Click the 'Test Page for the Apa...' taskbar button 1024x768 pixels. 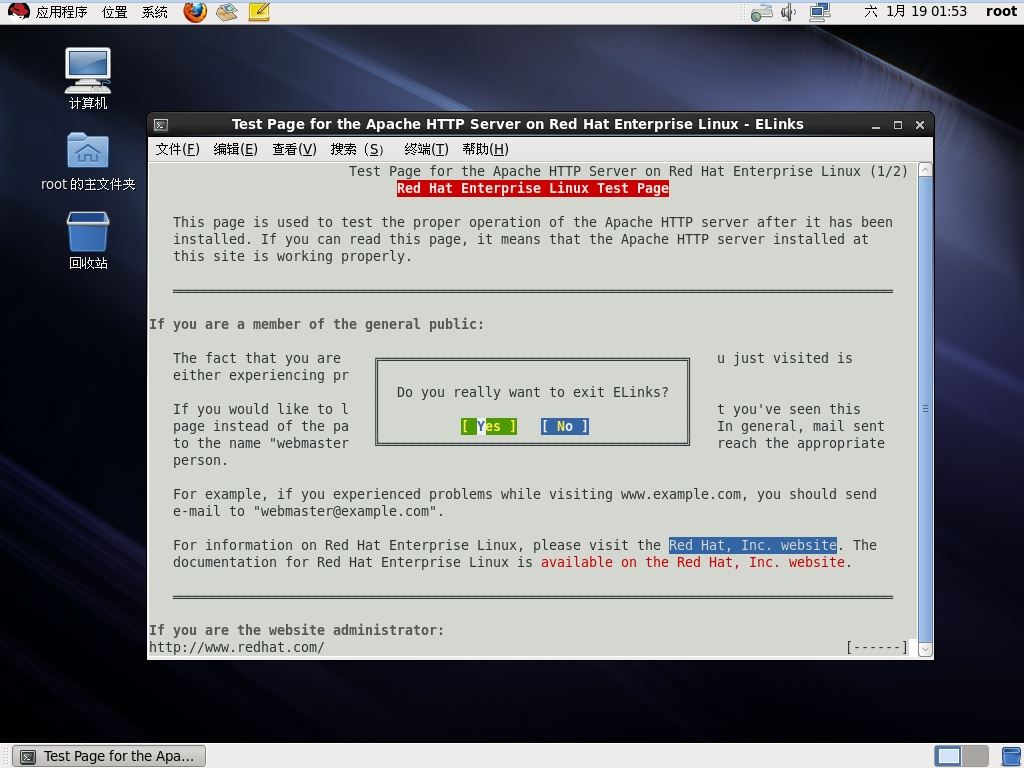(109, 756)
